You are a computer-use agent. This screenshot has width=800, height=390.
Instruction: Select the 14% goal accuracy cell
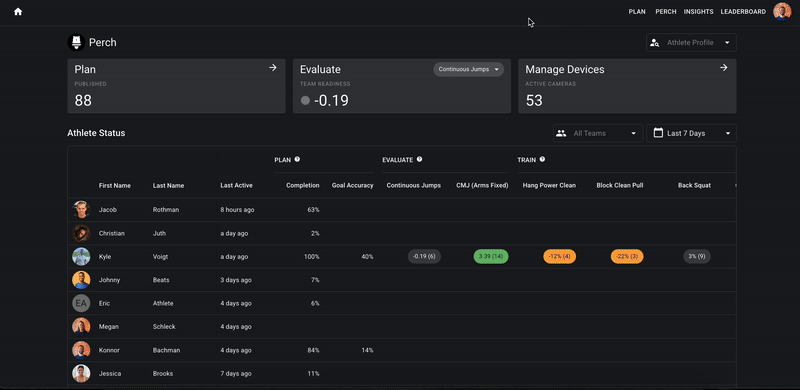pos(367,350)
